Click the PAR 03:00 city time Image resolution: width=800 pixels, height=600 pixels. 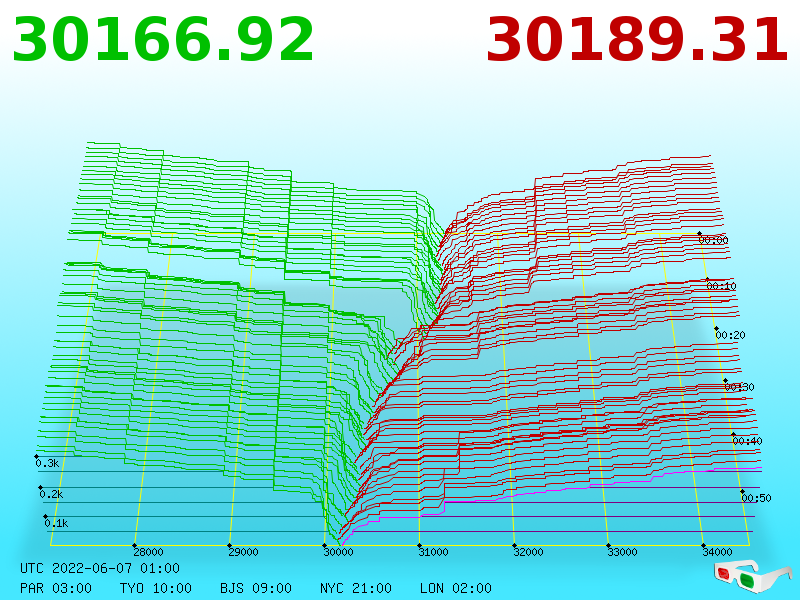click(56, 588)
